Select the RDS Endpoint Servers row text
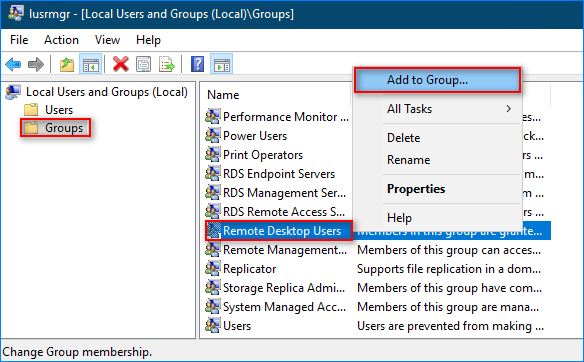This screenshot has width=584, height=362. point(279,174)
